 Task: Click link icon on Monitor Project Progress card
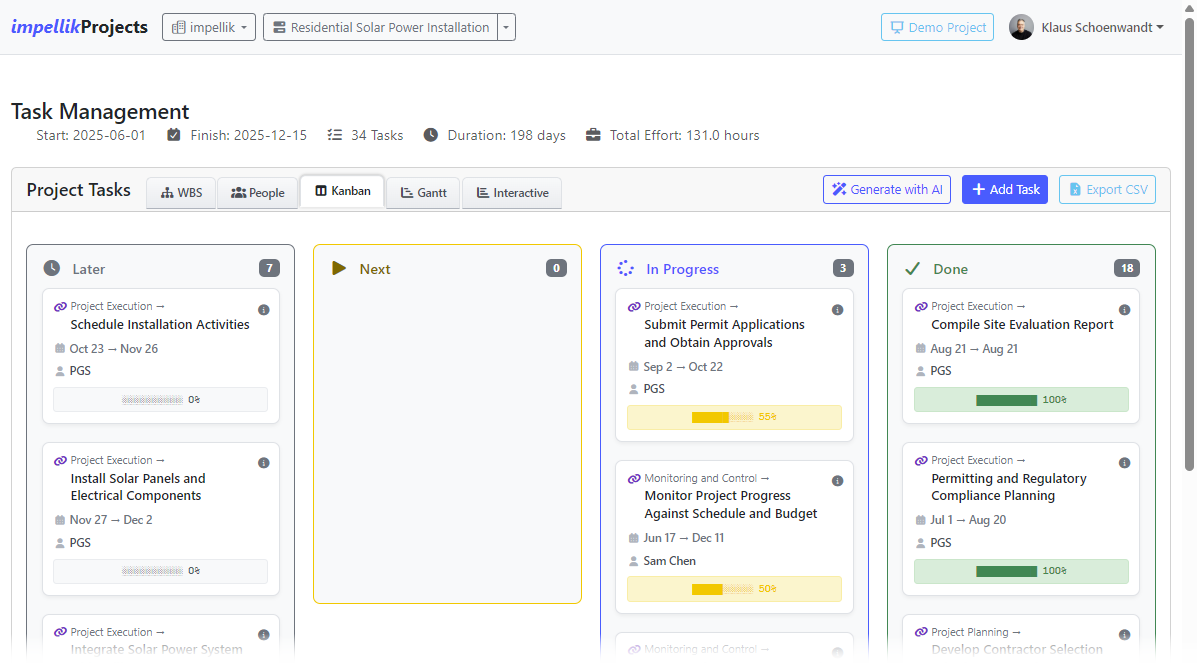tap(634, 479)
